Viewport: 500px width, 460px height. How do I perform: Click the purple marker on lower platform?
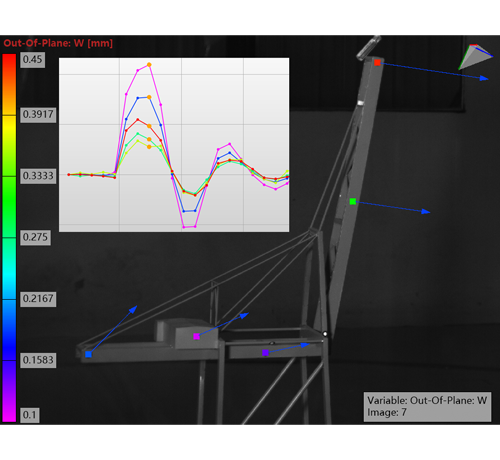click(265, 353)
